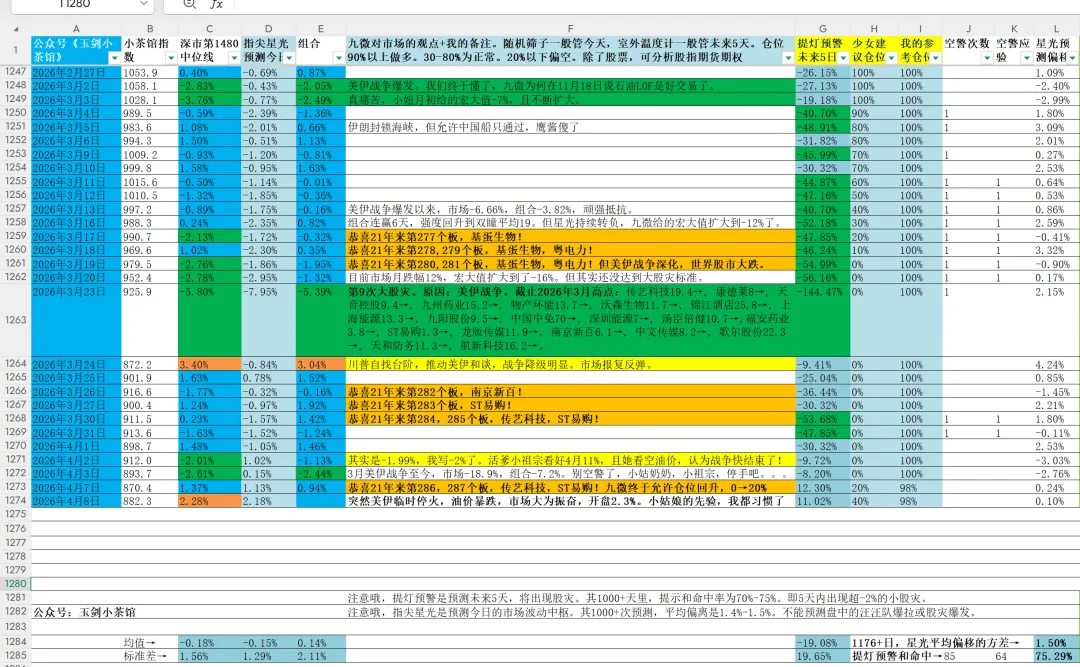
Task: Open the Name Box dropdown arrow showing T1280
Action: point(143,5)
